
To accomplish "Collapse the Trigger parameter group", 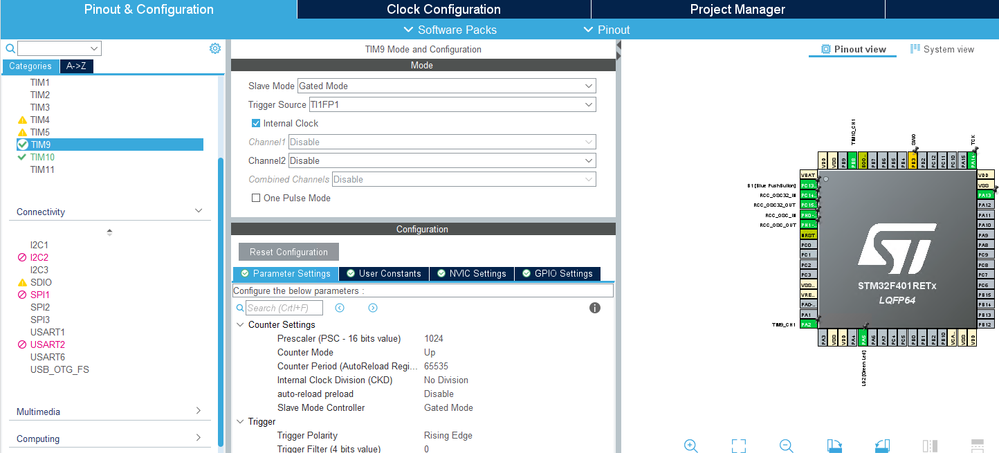I will 240,422.
